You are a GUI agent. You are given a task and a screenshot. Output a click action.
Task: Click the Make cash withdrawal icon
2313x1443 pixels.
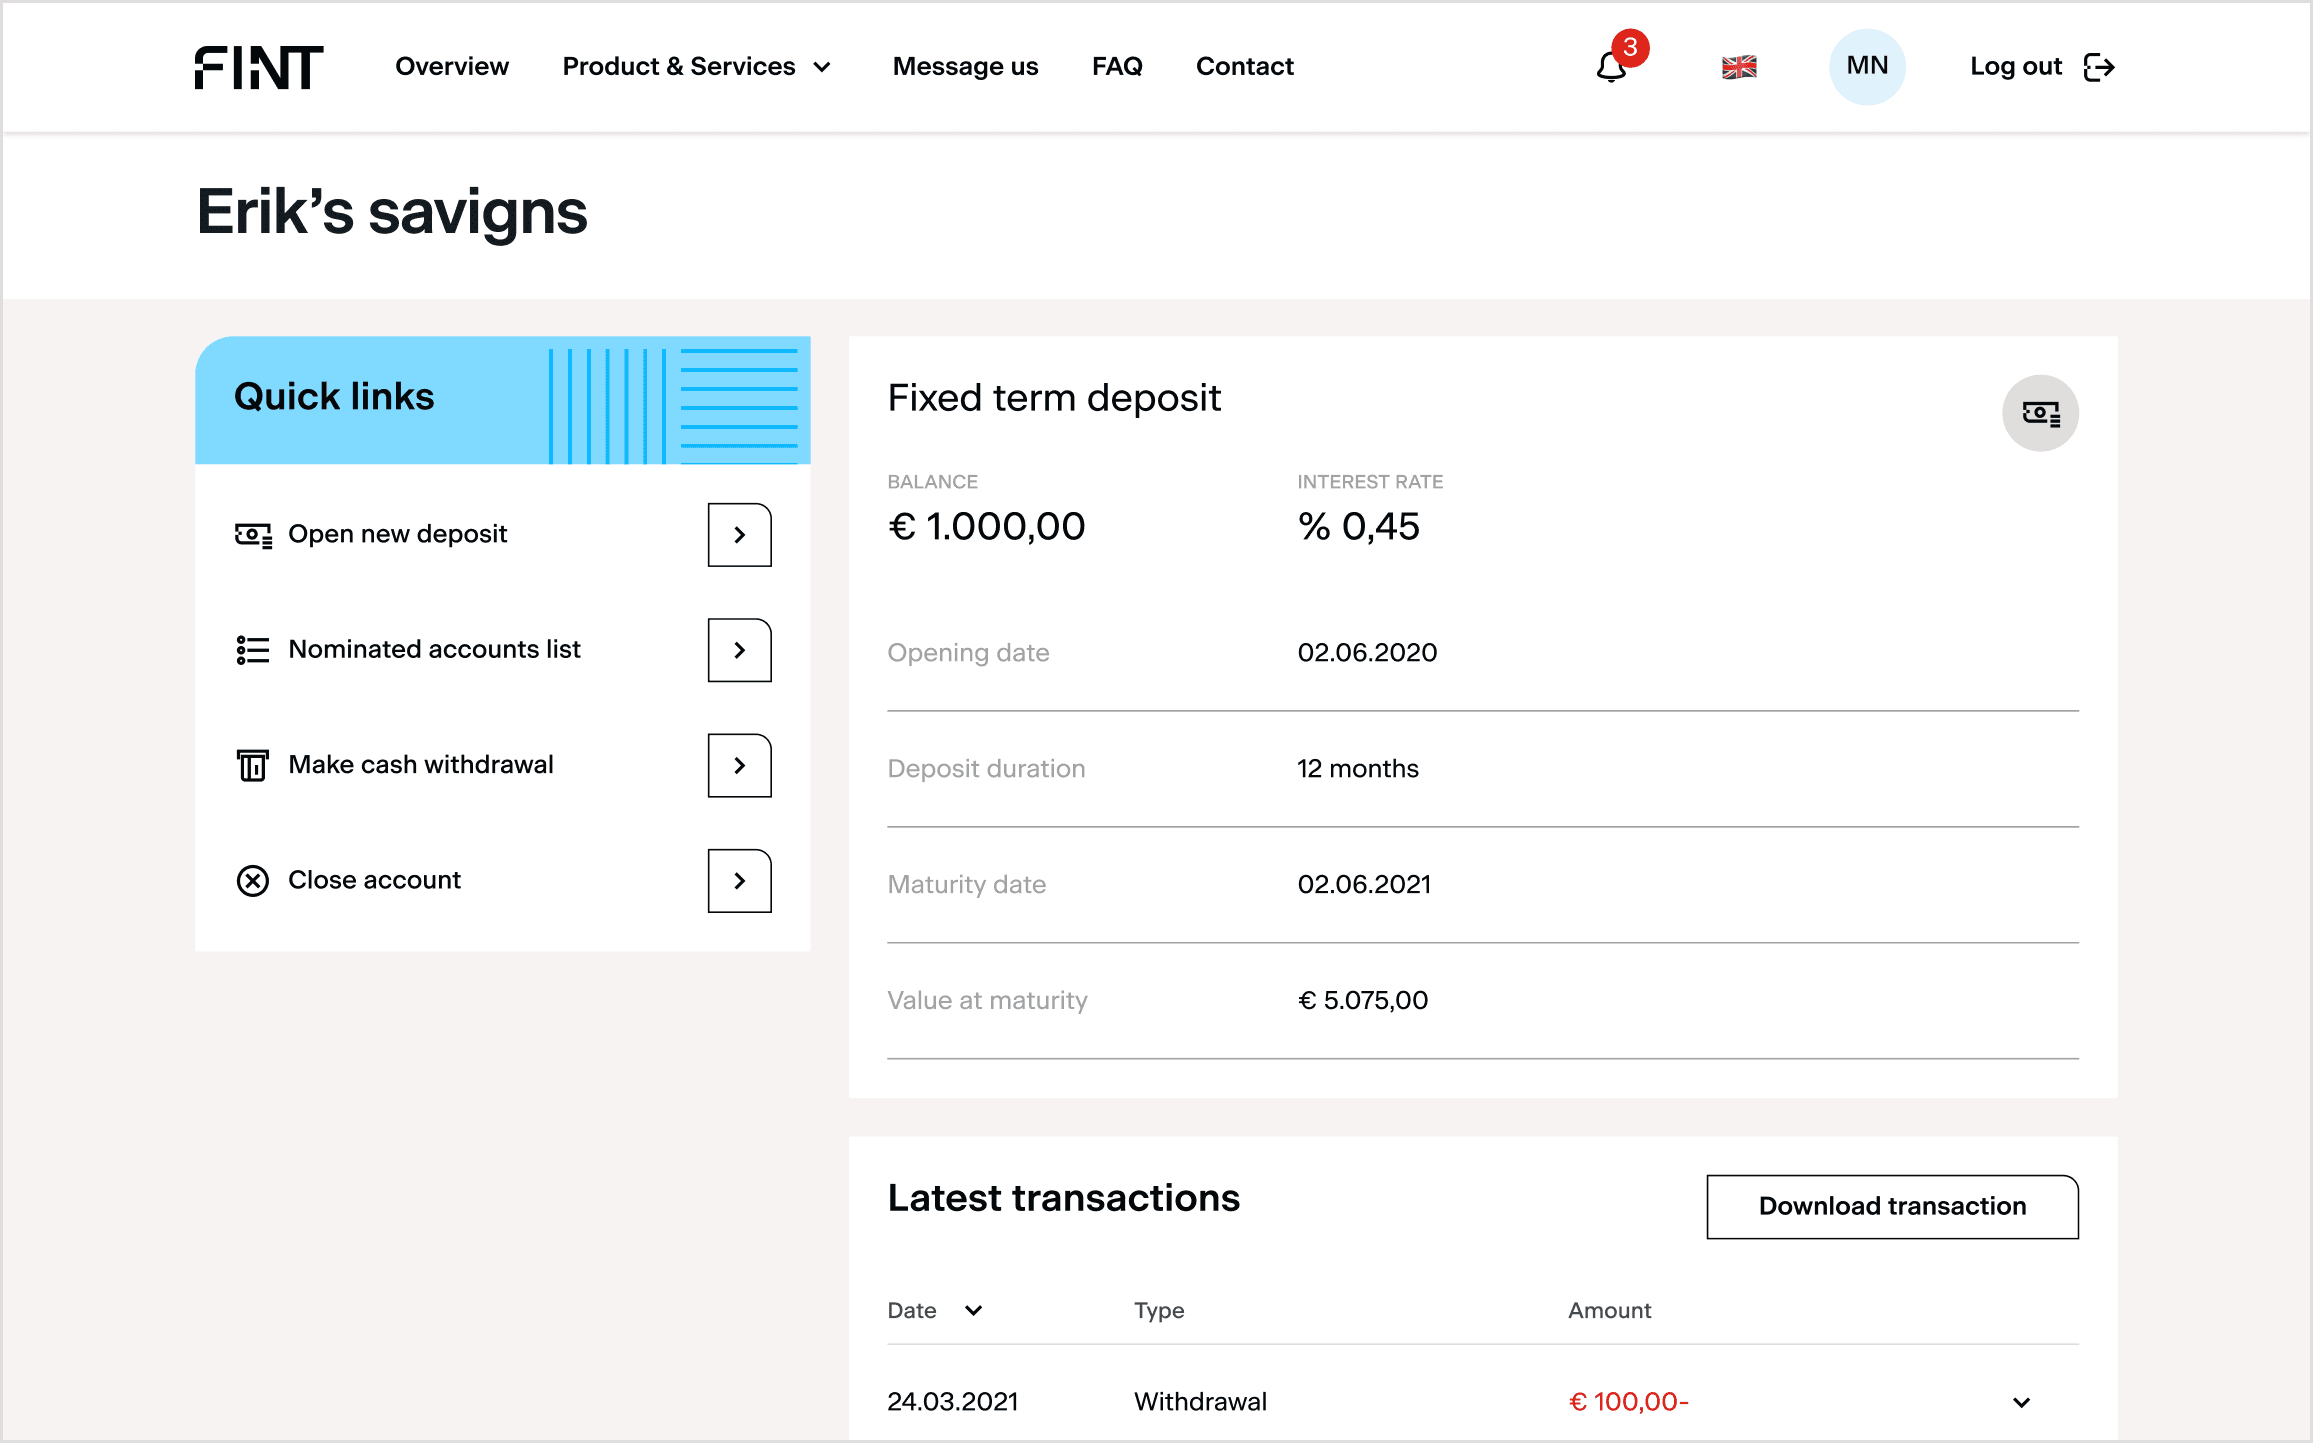click(253, 766)
